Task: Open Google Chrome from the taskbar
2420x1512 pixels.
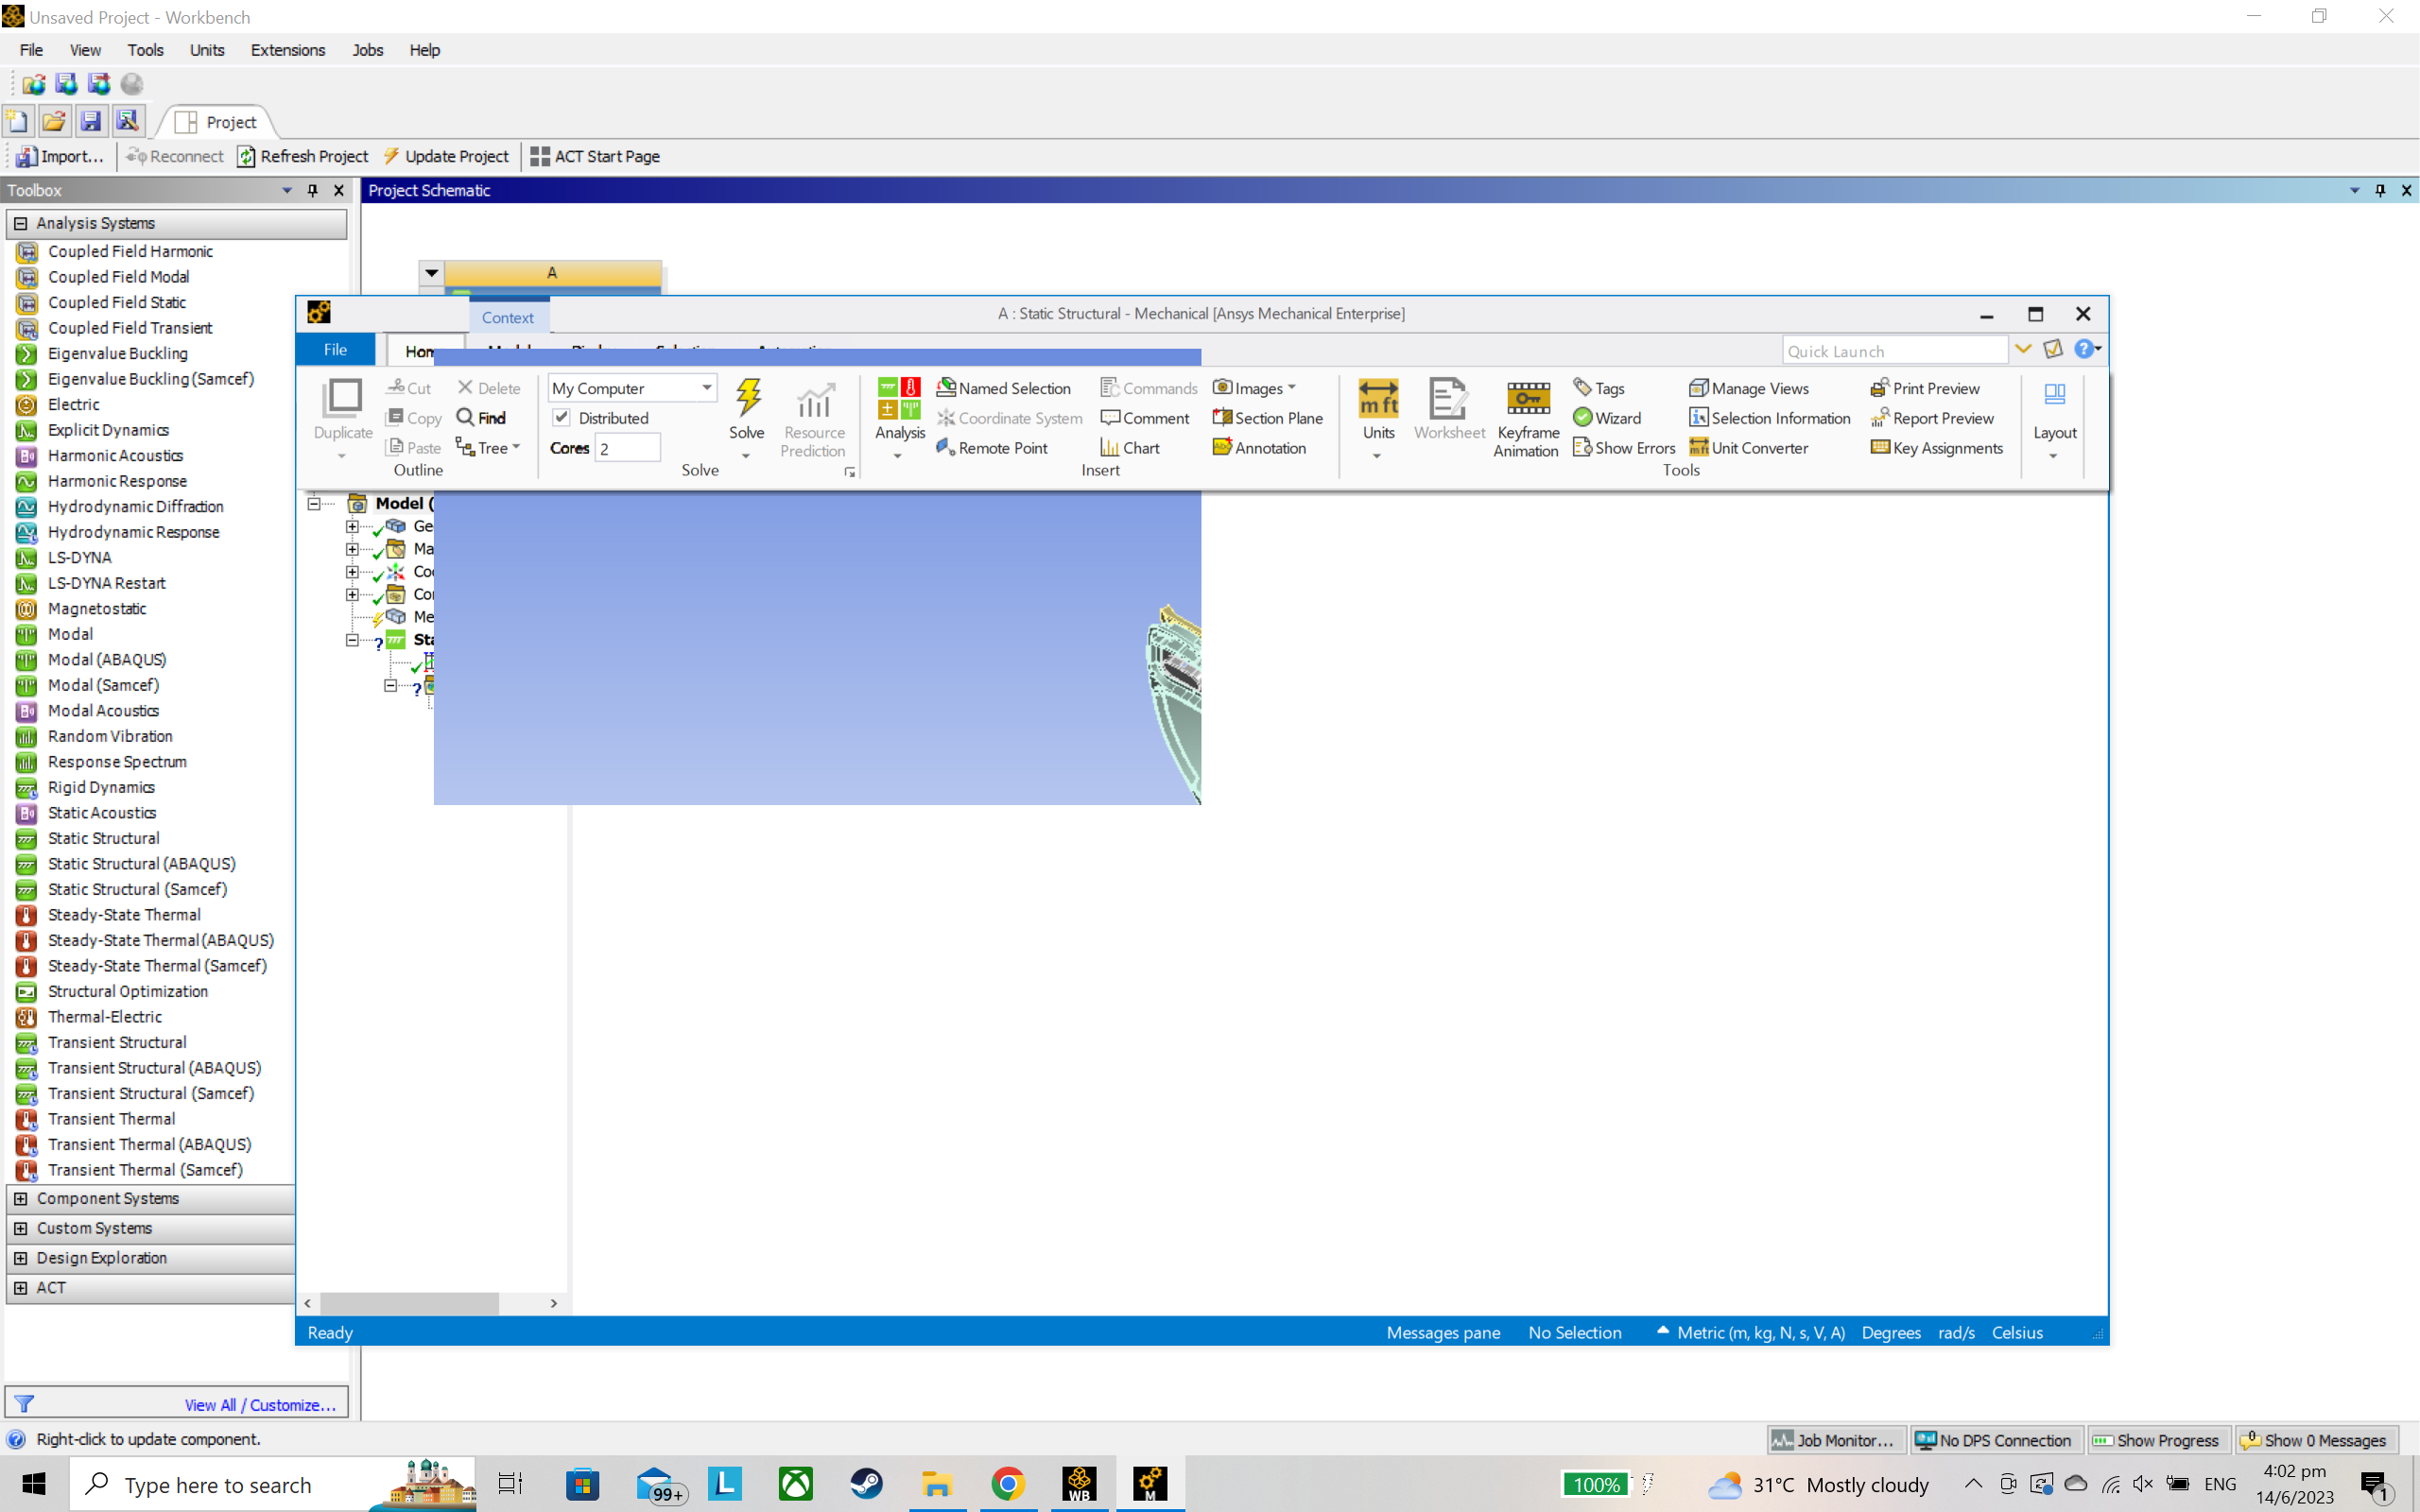Action: (1008, 1484)
